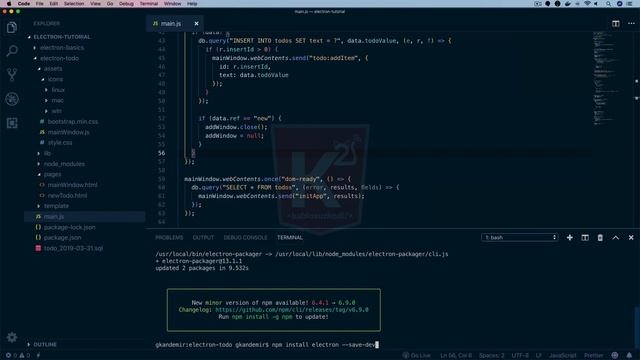640x360 pixels.
Task: Open the Extensions view icon
Action: click(x=12, y=123)
